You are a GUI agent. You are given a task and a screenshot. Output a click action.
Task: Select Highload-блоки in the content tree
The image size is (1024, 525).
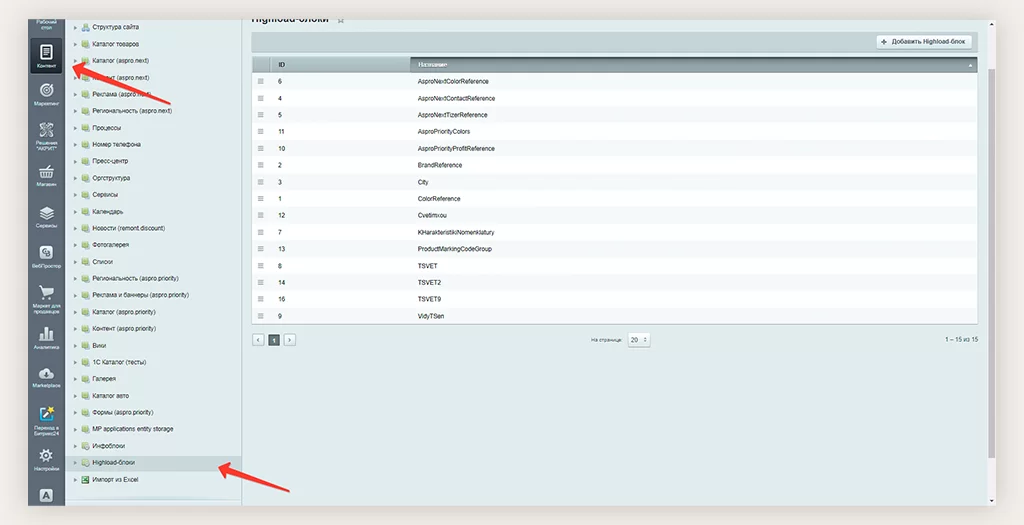coord(113,463)
